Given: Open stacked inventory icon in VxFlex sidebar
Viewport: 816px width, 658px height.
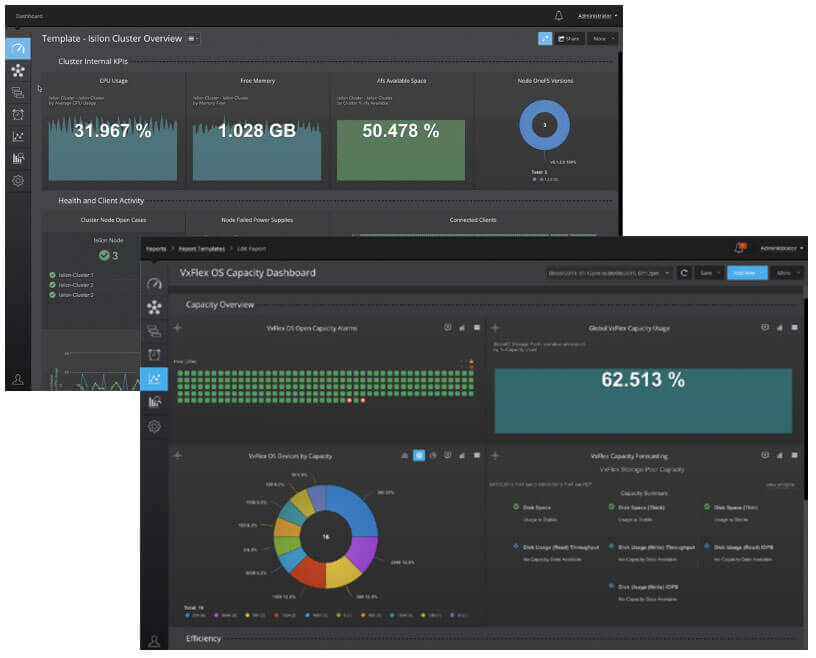Looking at the screenshot, I should tap(154, 331).
